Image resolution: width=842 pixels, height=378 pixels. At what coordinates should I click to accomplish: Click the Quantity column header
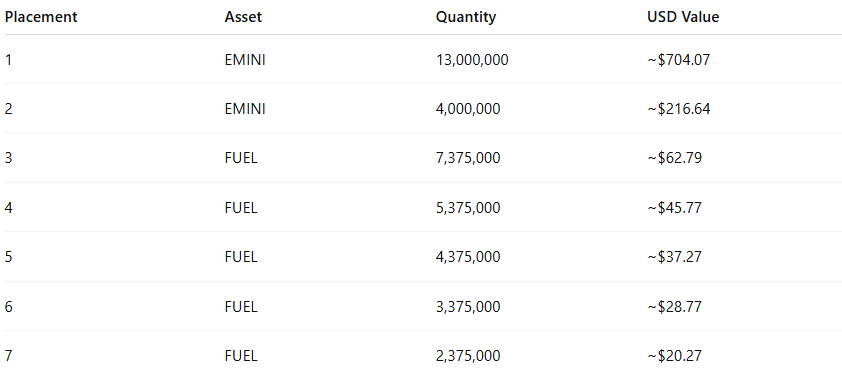[x=466, y=17]
